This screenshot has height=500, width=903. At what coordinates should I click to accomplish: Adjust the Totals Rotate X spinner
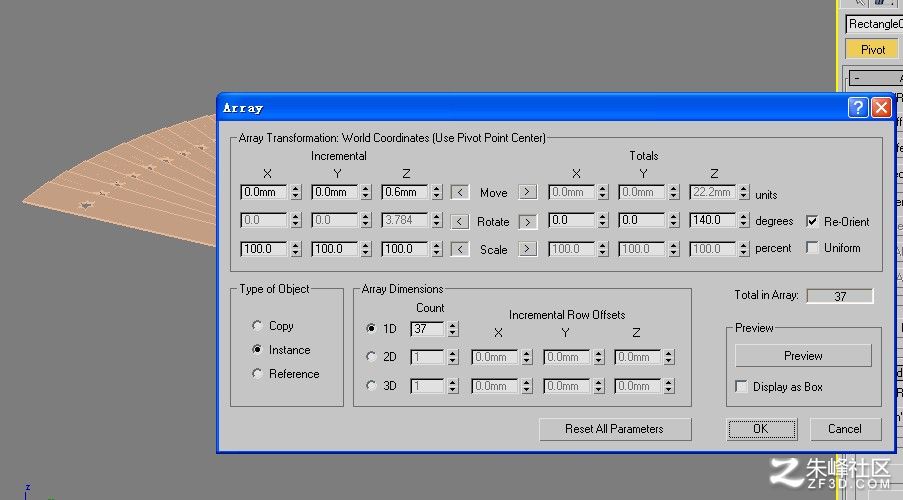603,220
